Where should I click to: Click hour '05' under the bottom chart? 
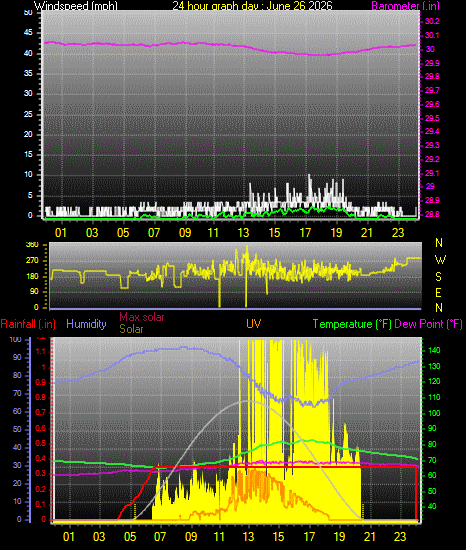pos(130,537)
